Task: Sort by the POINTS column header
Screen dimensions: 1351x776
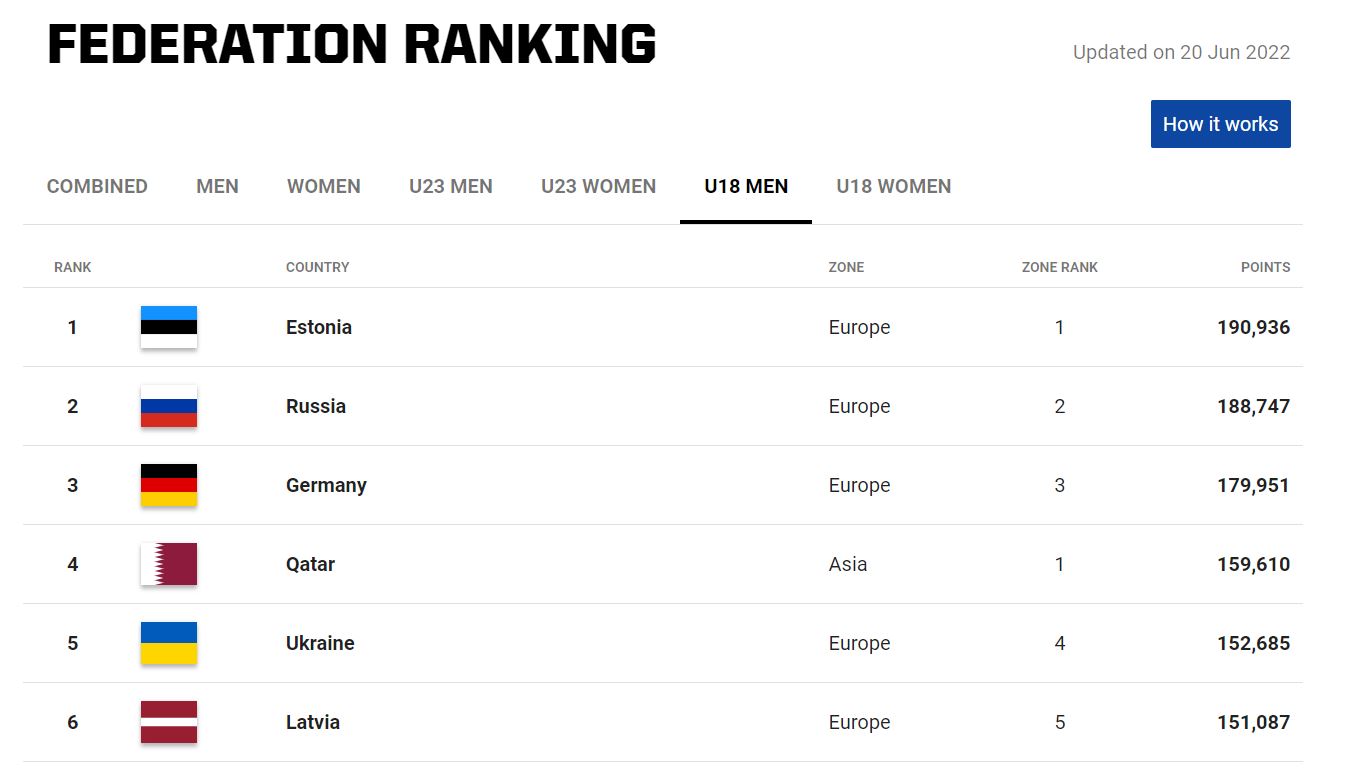Action: pos(1266,267)
